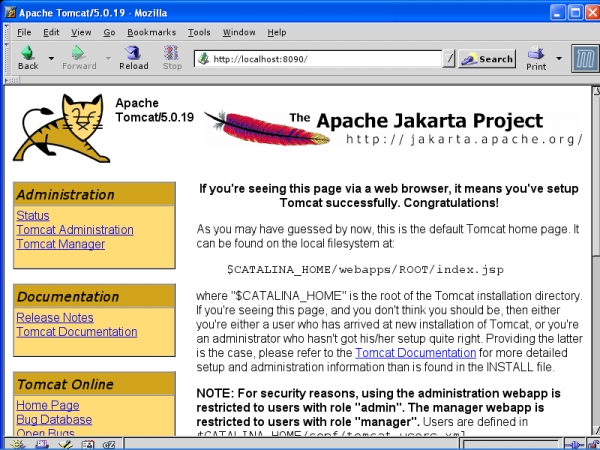600x450 pixels.
Task: Click the Apache feather logo
Action: (x=267, y=128)
